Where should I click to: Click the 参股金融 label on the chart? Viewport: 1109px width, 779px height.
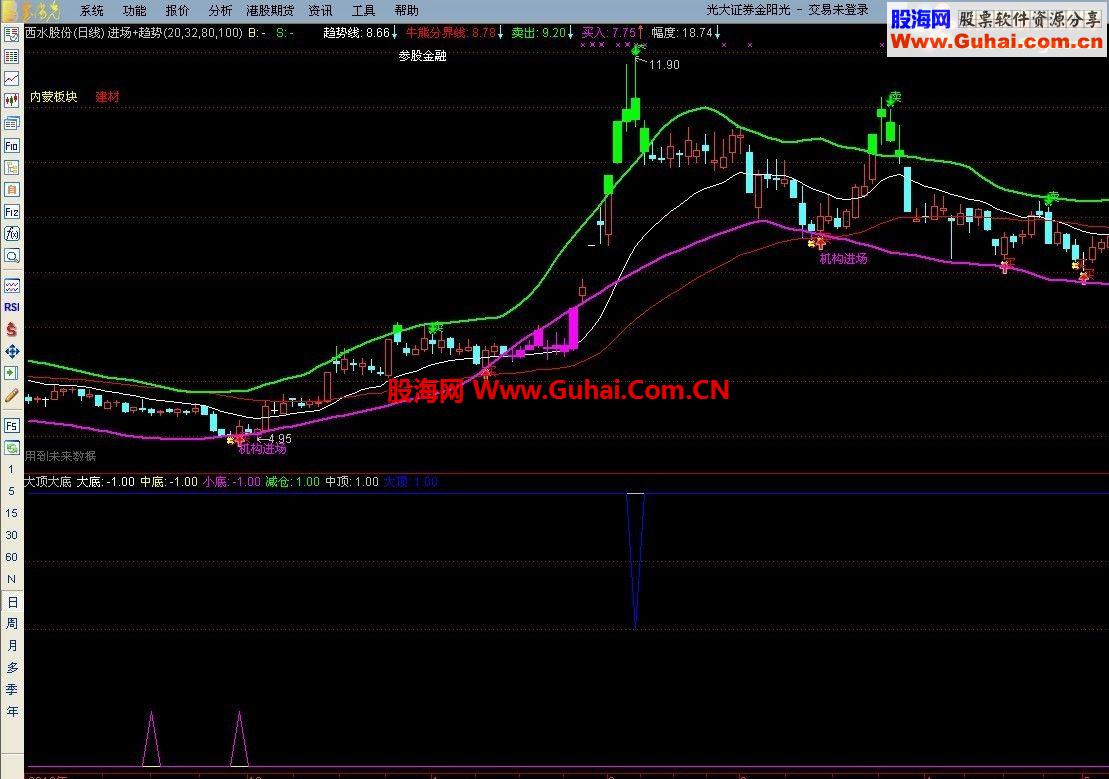422,56
